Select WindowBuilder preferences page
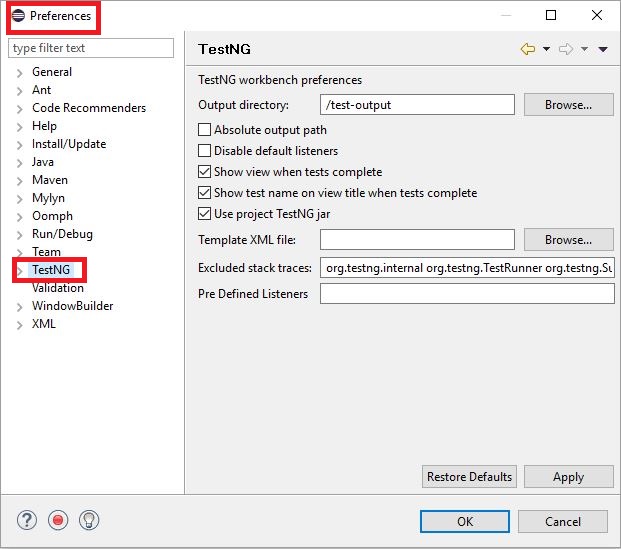The image size is (621, 549). (x=73, y=306)
